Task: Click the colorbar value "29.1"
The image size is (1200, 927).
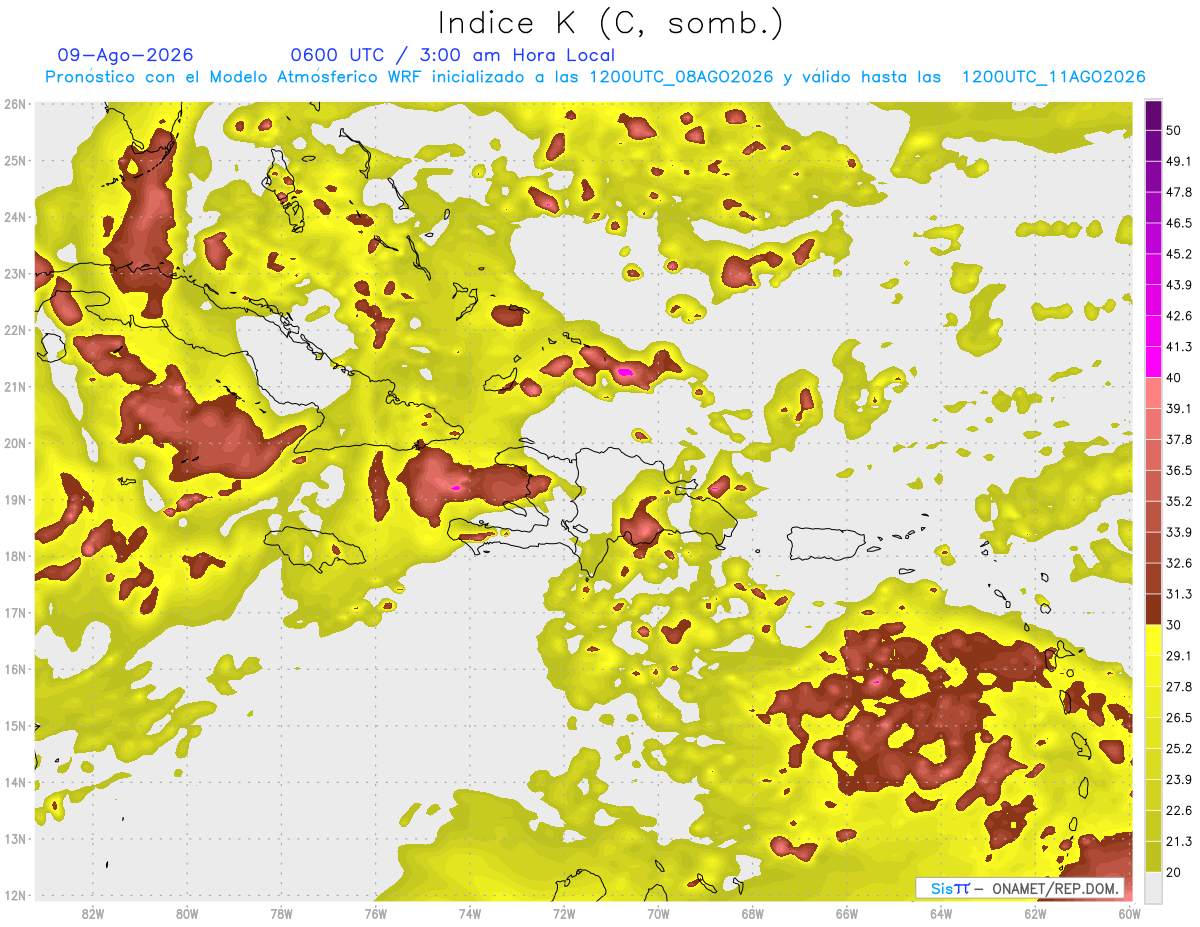Action: coord(1179,656)
